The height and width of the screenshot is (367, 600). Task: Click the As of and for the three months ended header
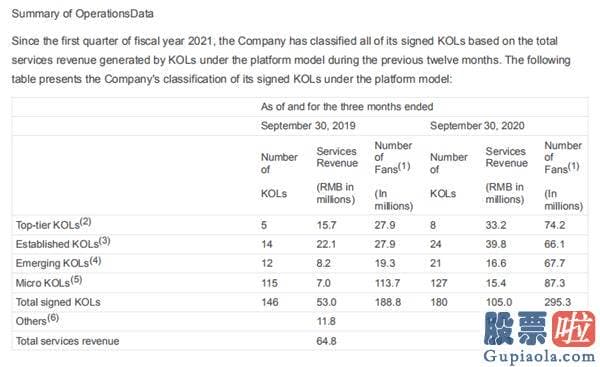[347, 107]
